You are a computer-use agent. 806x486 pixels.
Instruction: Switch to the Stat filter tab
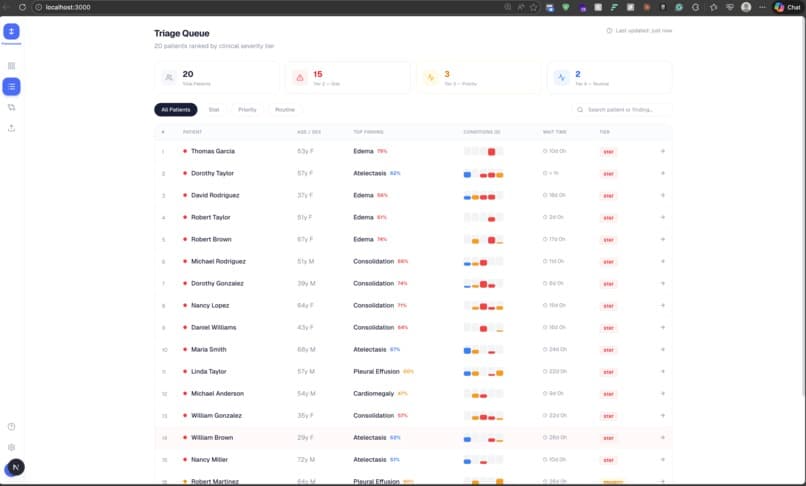(x=214, y=110)
